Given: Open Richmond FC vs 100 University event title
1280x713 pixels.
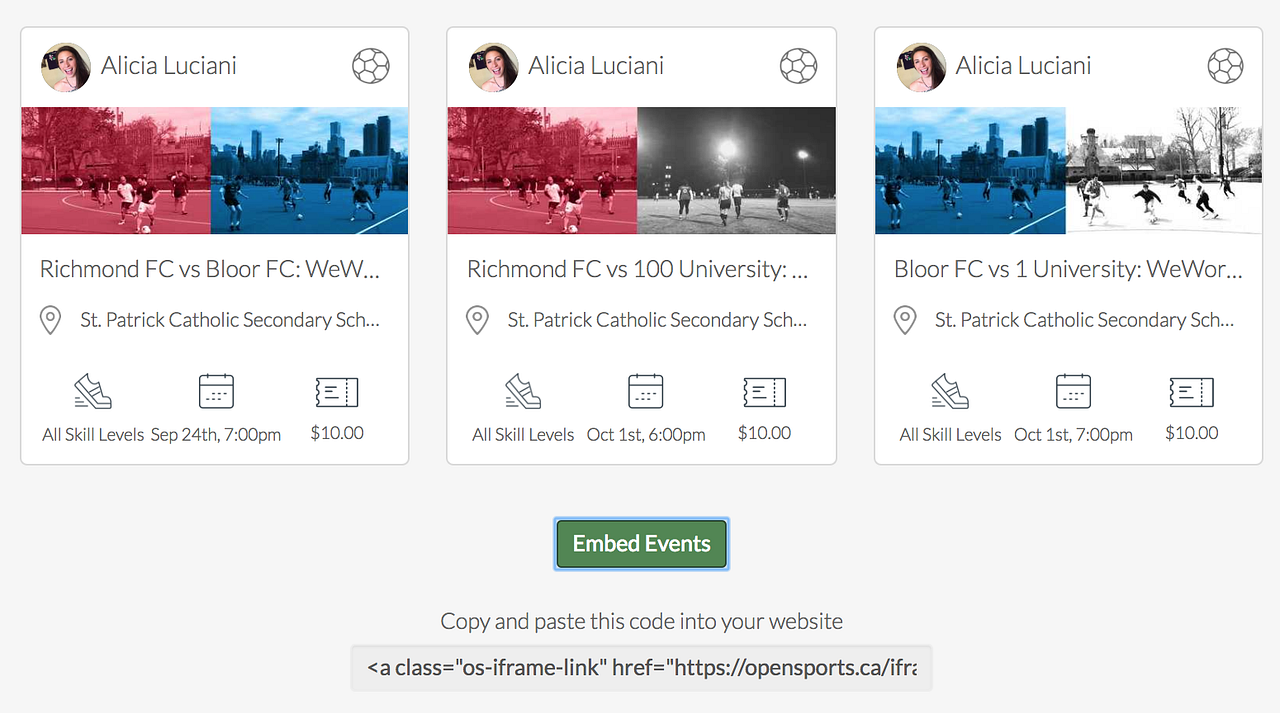Looking at the screenshot, I should [637, 269].
